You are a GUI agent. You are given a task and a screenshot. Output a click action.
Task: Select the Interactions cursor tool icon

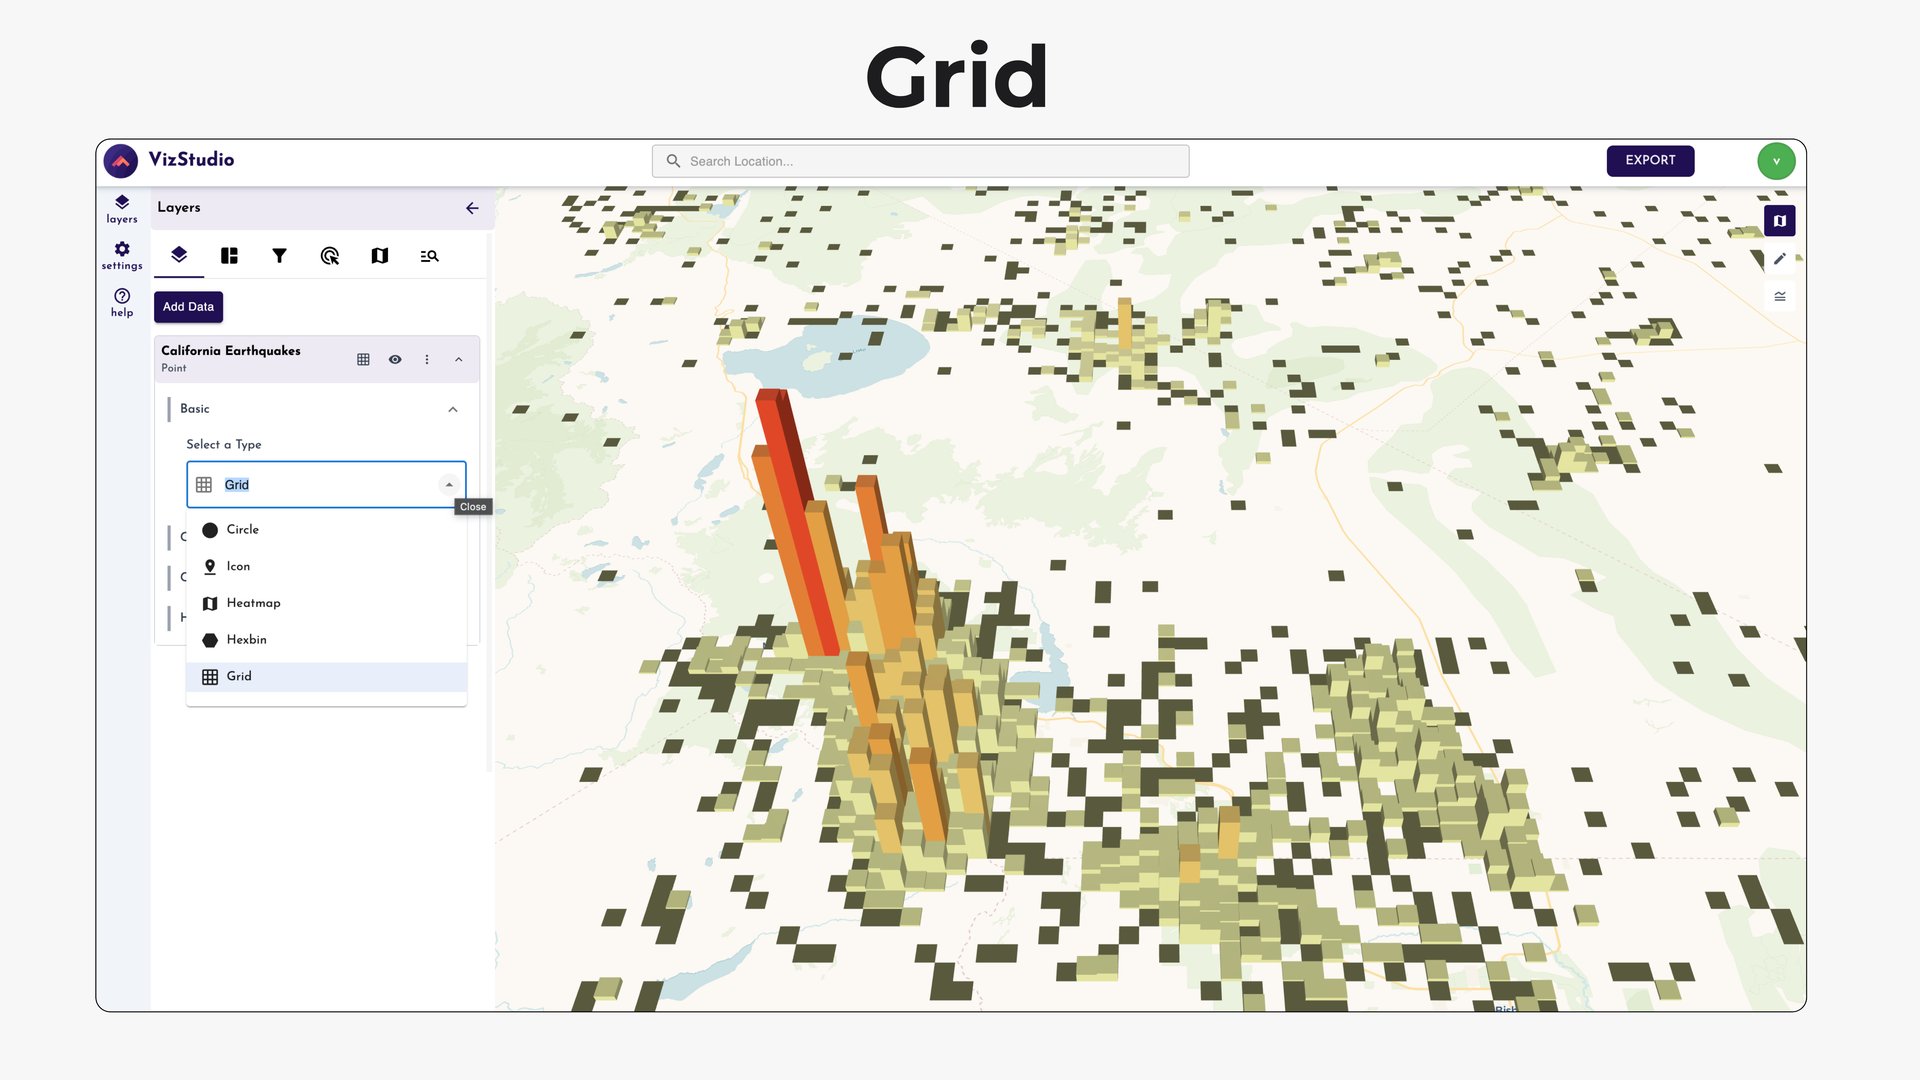[330, 255]
